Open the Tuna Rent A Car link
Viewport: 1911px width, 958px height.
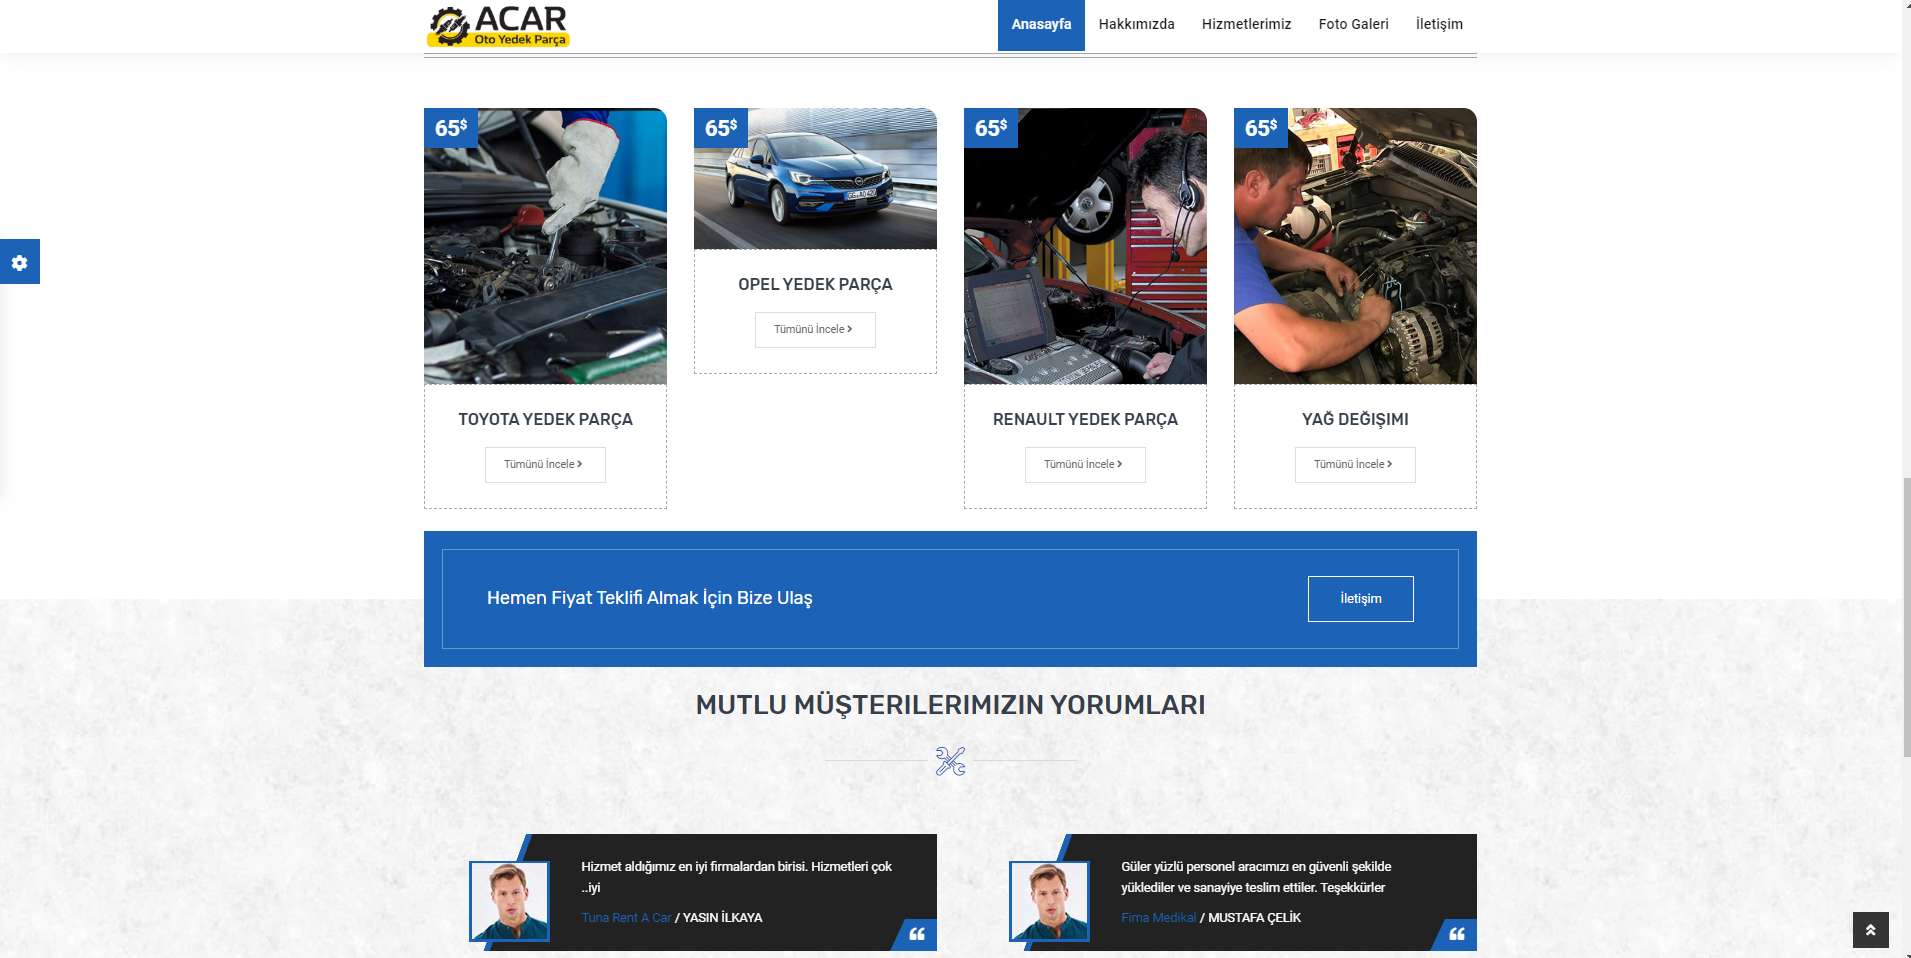[626, 918]
